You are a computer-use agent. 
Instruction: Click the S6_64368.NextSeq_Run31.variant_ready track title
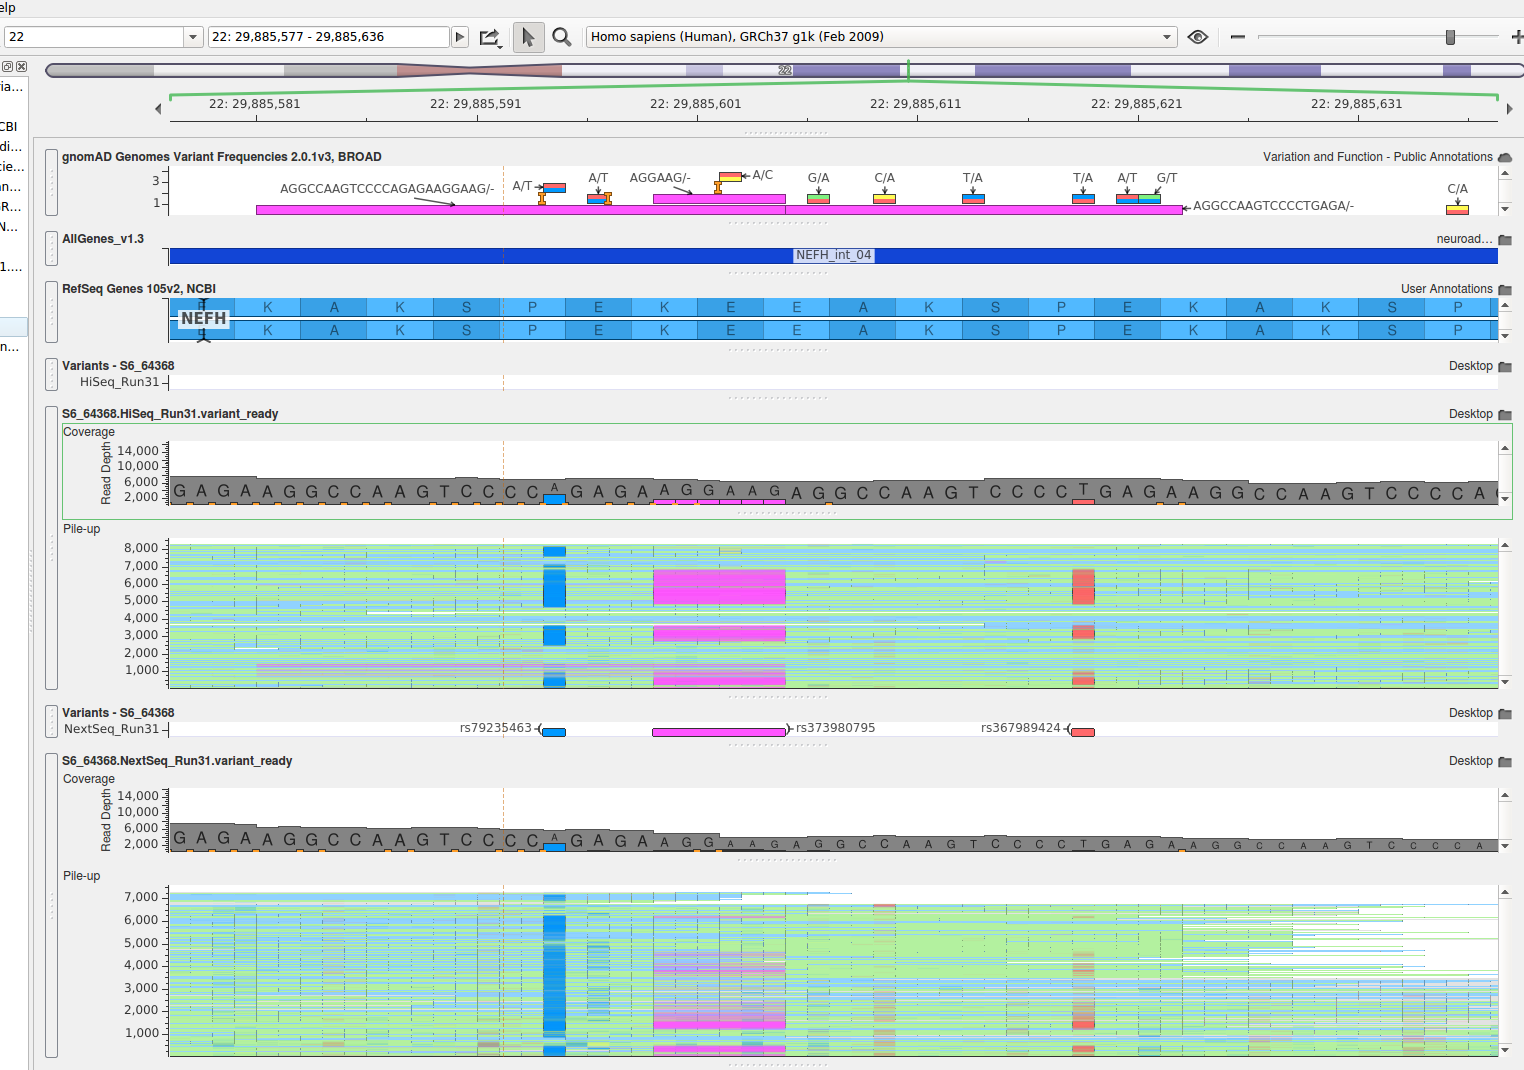tap(177, 761)
